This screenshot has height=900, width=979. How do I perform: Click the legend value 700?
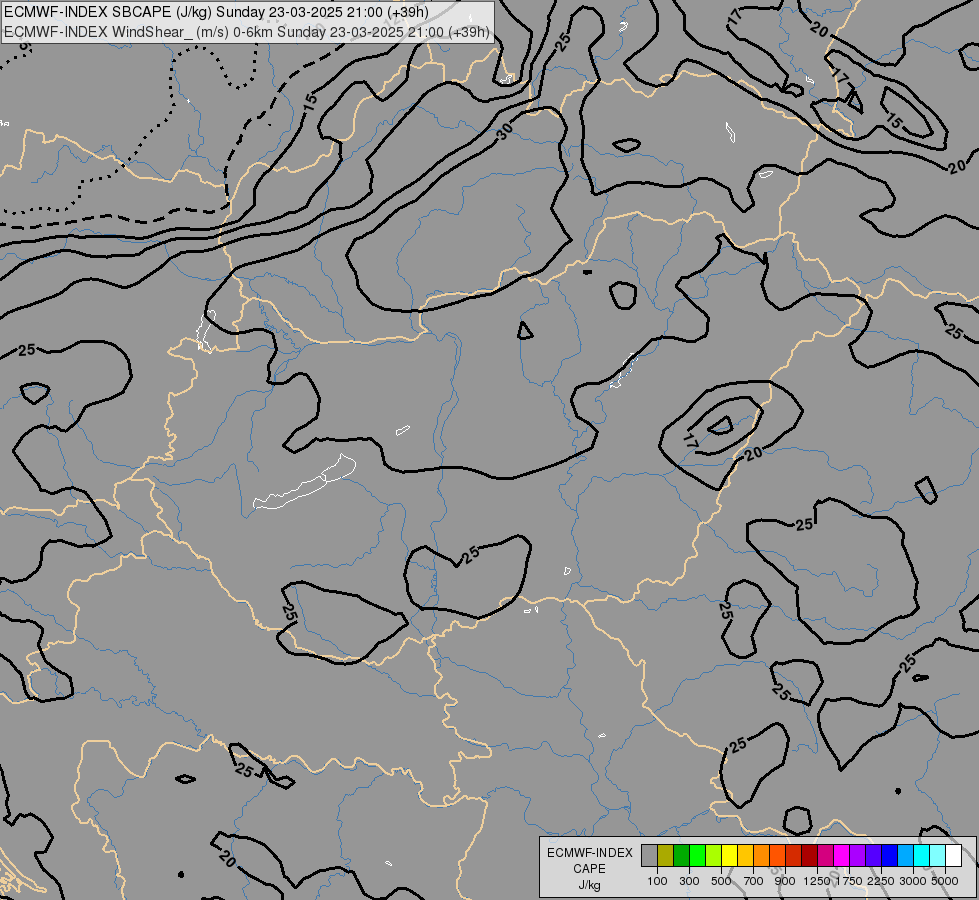click(754, 881)
